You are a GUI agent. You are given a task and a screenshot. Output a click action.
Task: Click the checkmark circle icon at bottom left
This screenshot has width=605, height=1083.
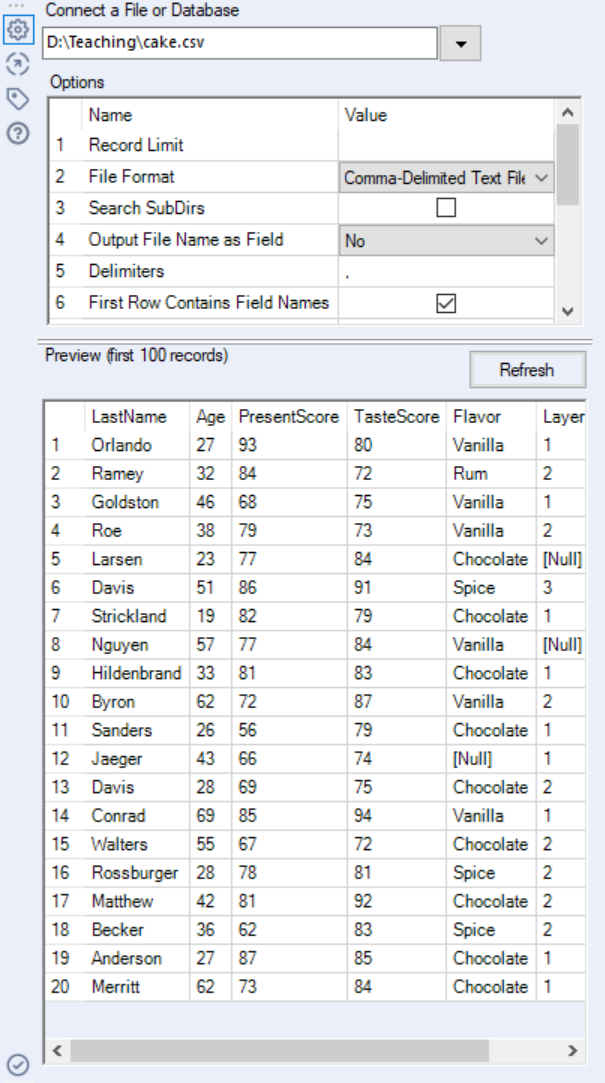(x=18, y=1065)
